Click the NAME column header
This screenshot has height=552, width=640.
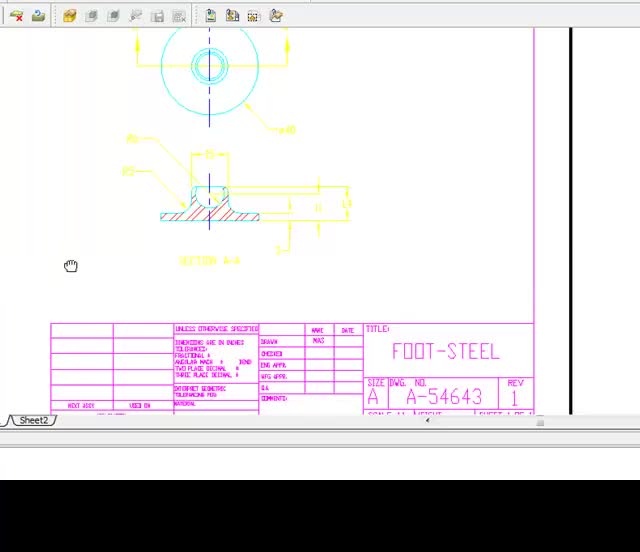[x=317, y=330]
